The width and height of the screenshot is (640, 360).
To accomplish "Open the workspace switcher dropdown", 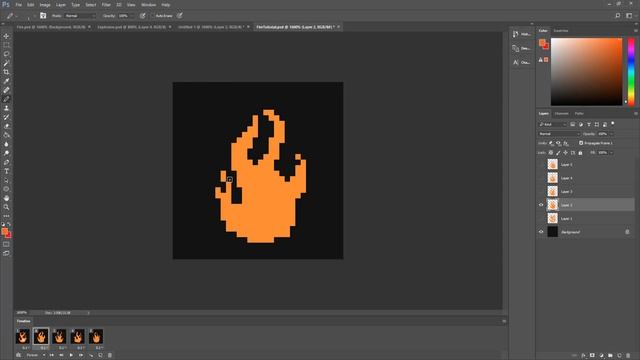I will point(629,16).
